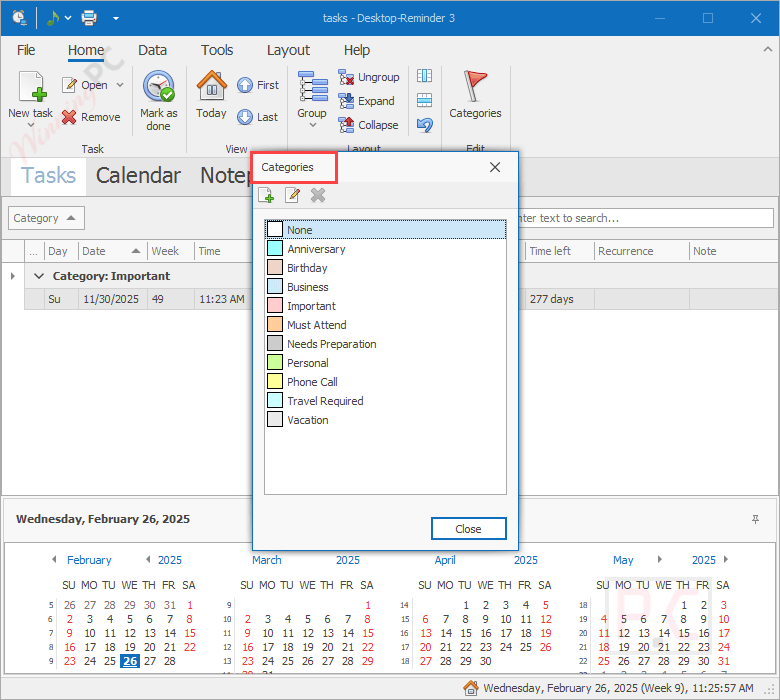Click the printer icon in title bar
The height and width of the screenshot is (700, 780).
pos(89,18)
